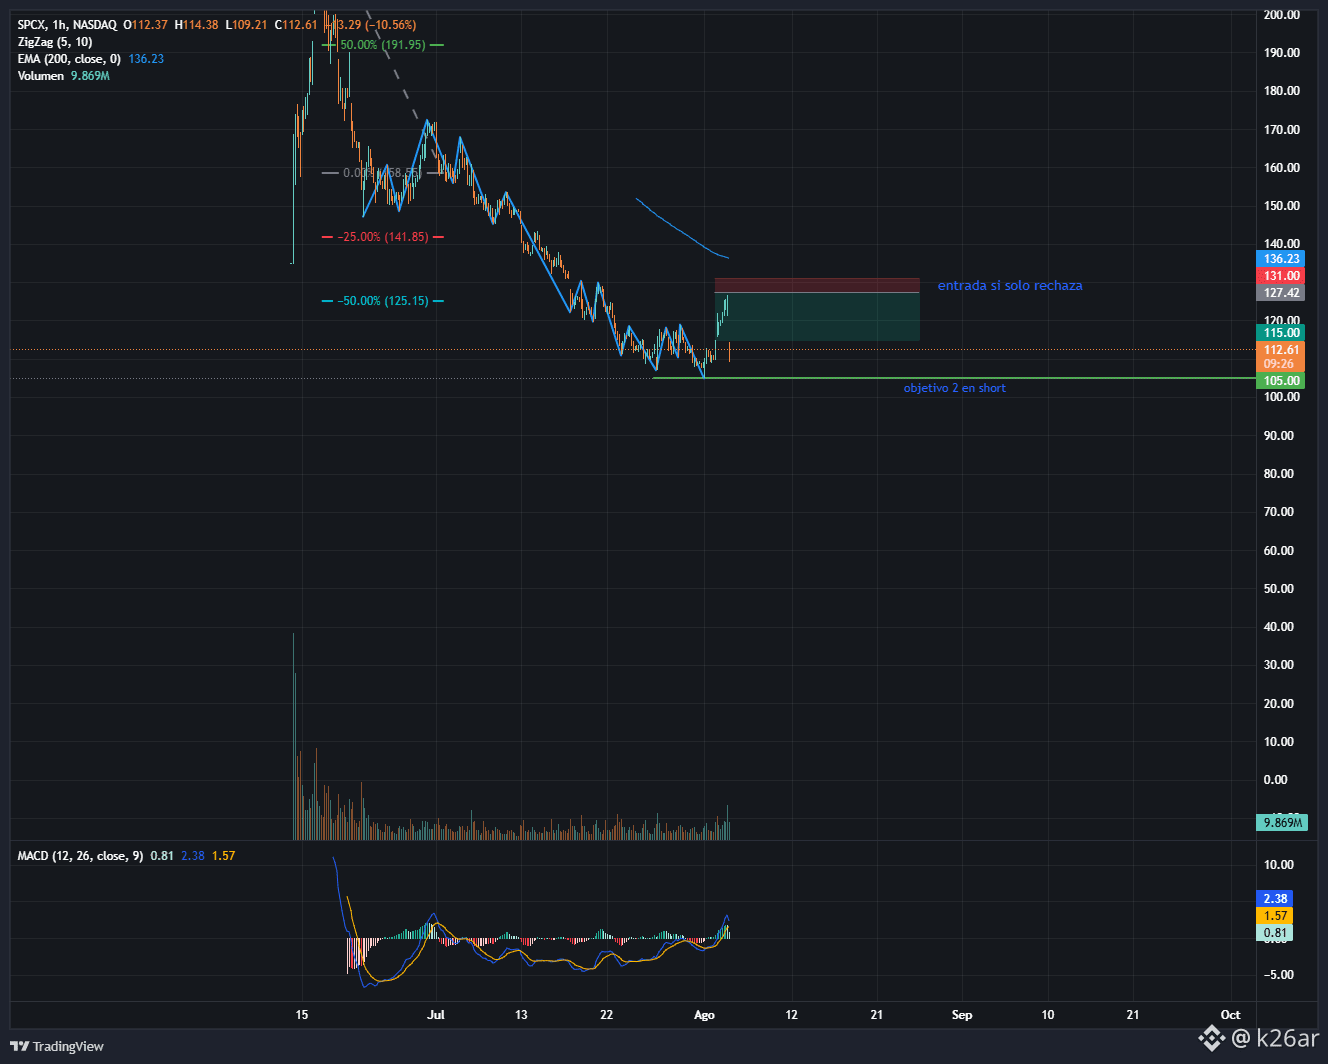Select the green profit zone of the short position
The width and height of the screenshot is (1328, 1064).
[817, 317]
